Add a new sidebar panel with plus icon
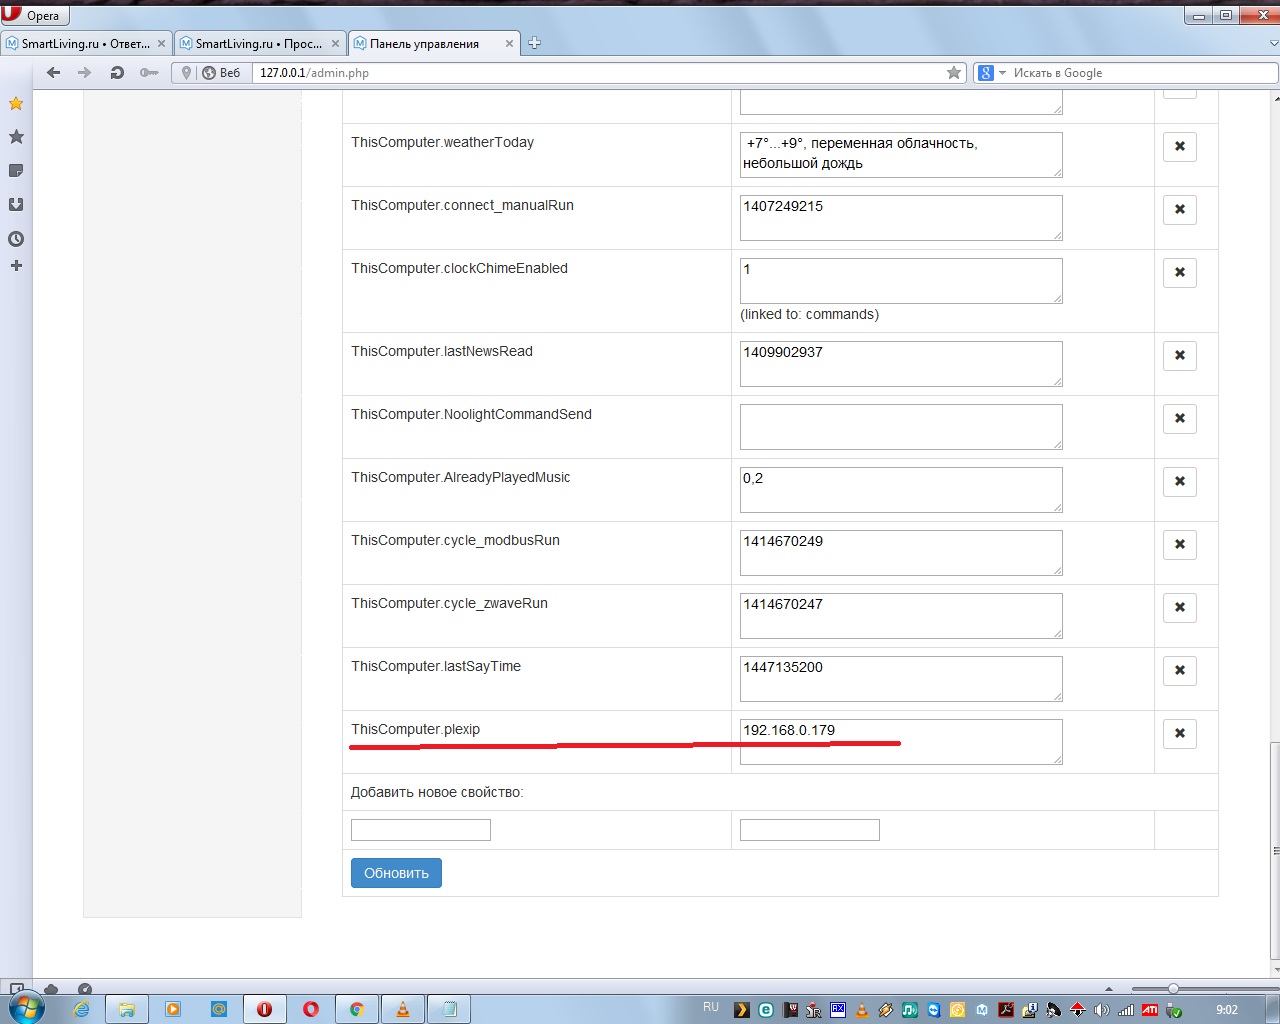Image resolution: width=1280 pixels, height=1024 pixels. coord(16,265)
